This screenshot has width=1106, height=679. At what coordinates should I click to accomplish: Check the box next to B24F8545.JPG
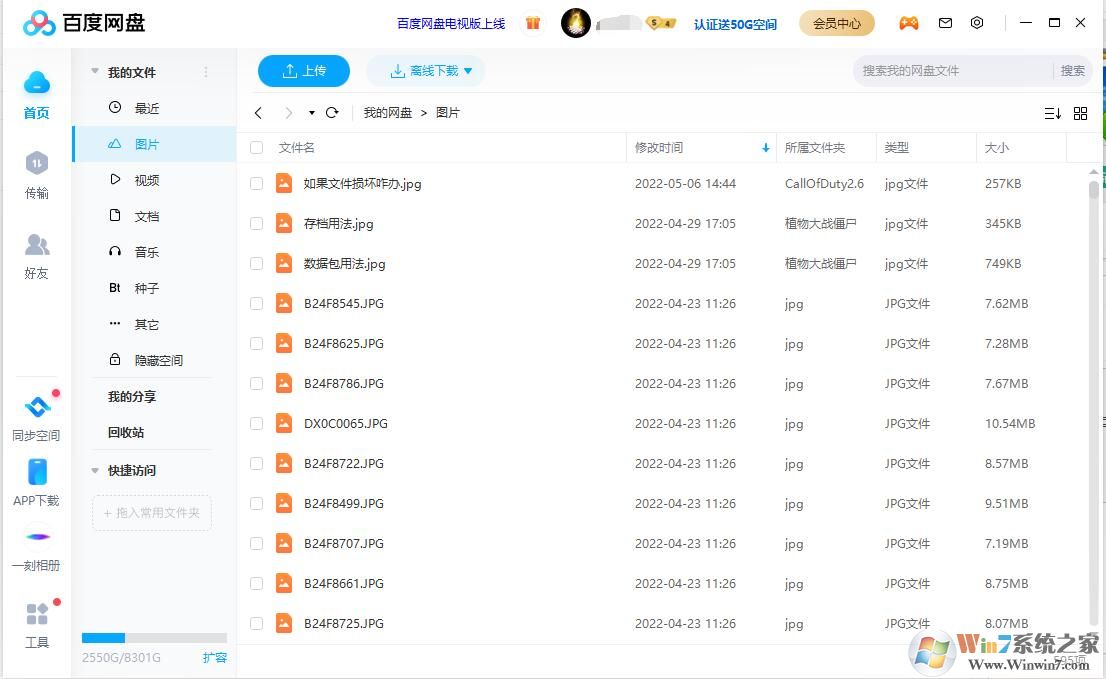pos(257,303)
